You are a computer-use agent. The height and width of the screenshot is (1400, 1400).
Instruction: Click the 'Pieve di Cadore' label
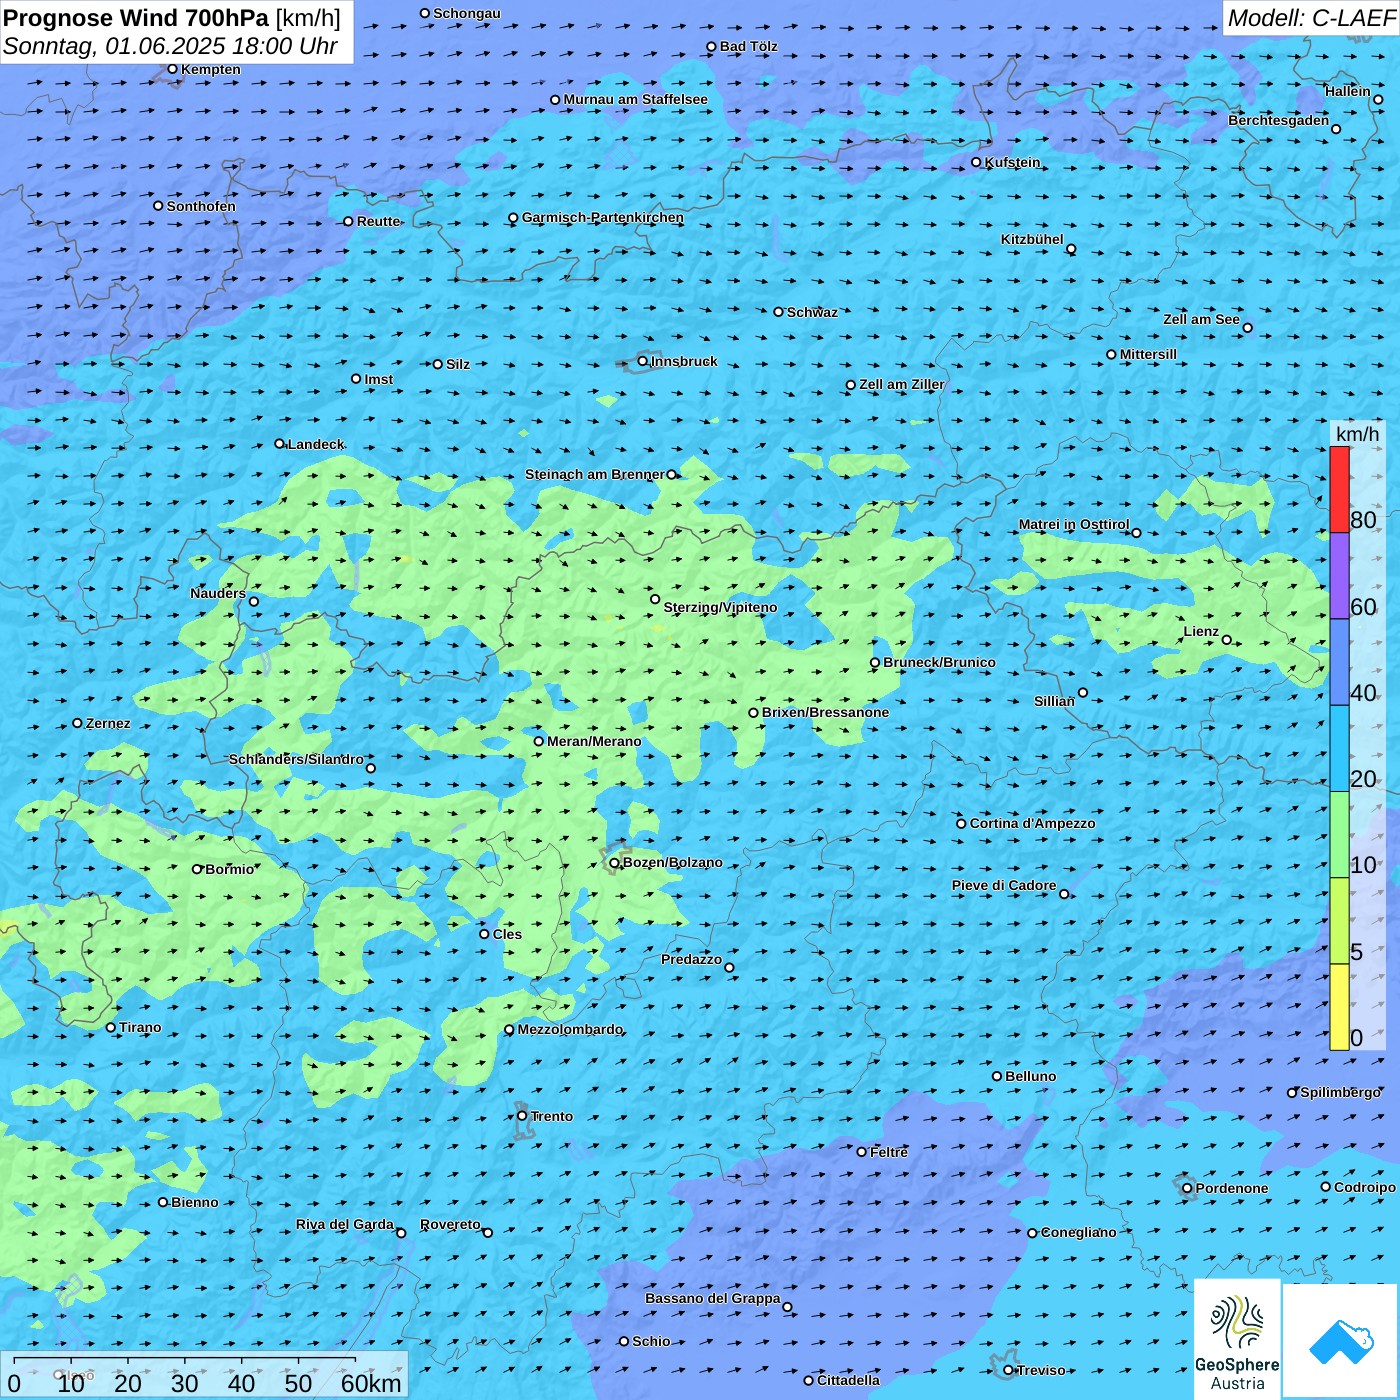point(1004,885)
